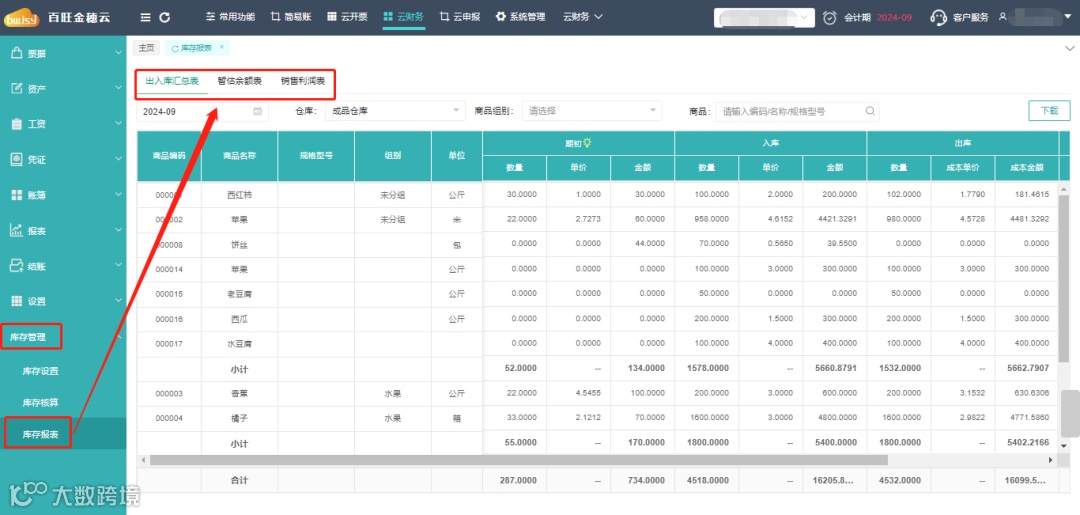Select 云财务 top navigation tab
The height and width of the screenshot is (515, 1080).
[x=404, y=17]
